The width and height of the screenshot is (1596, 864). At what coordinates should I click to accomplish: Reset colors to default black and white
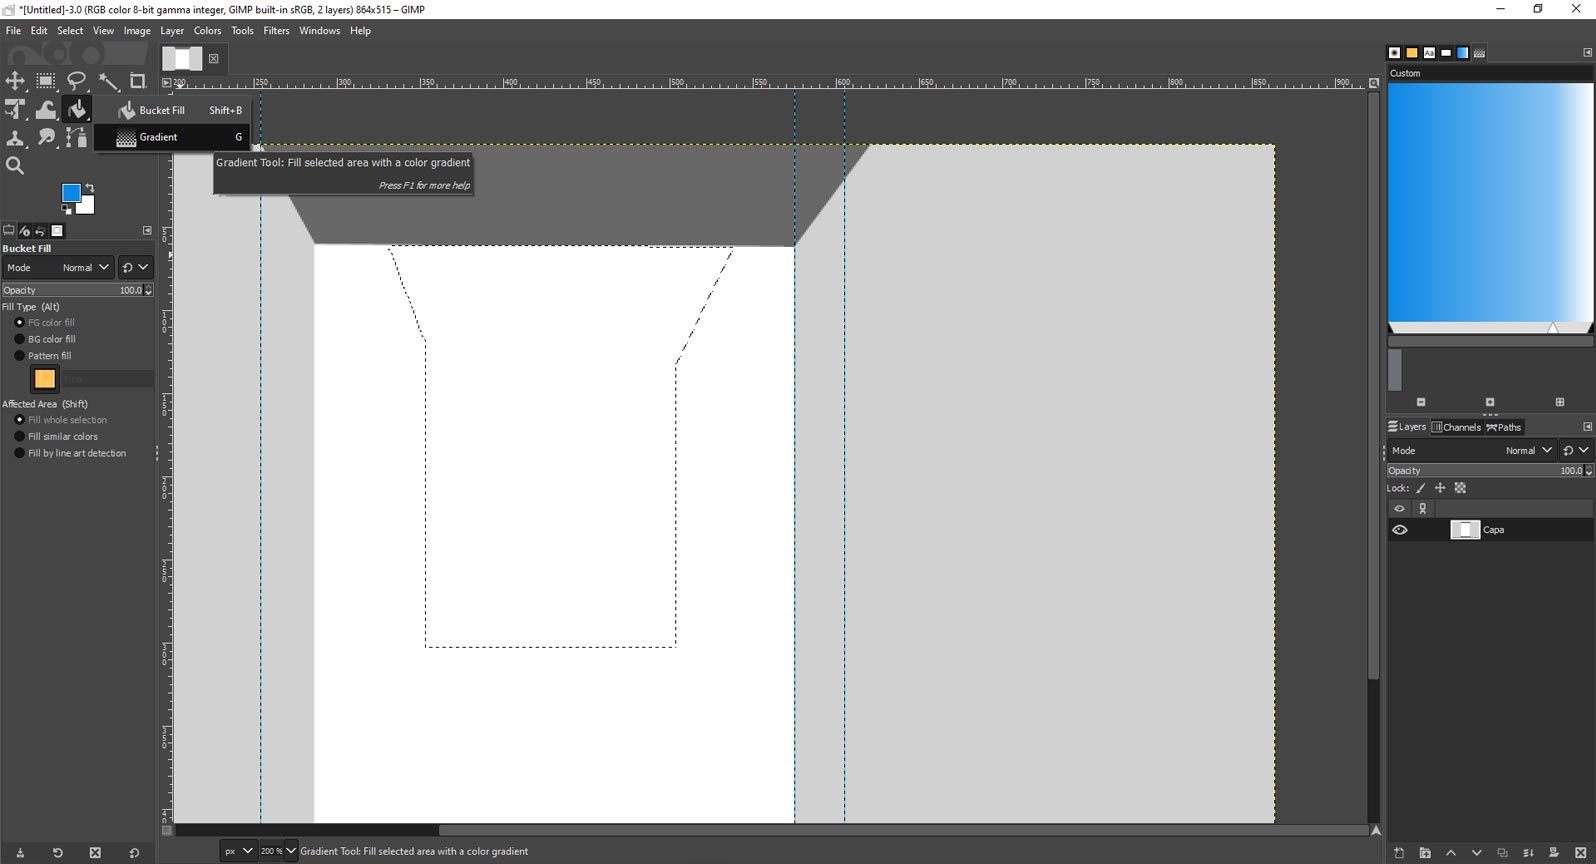pyautogui.click(x=67, y=209)
